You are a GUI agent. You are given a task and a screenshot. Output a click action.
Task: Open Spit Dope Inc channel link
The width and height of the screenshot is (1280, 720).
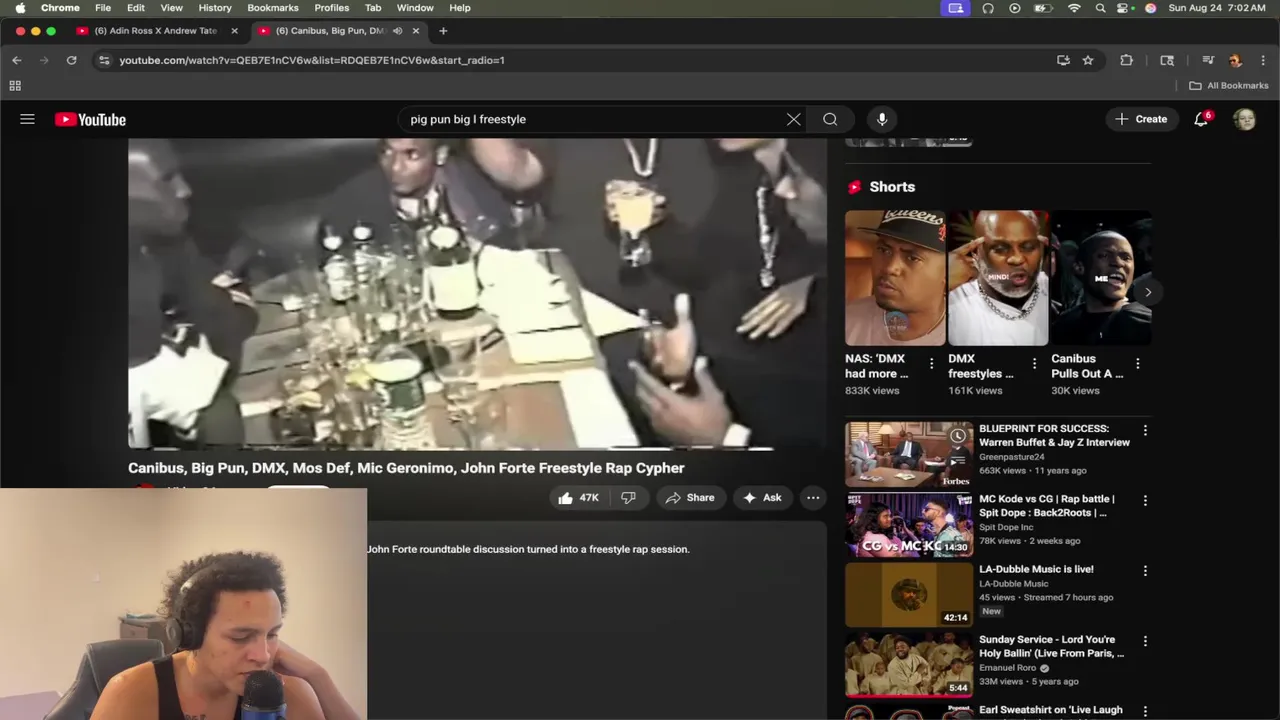(1006, 527)
